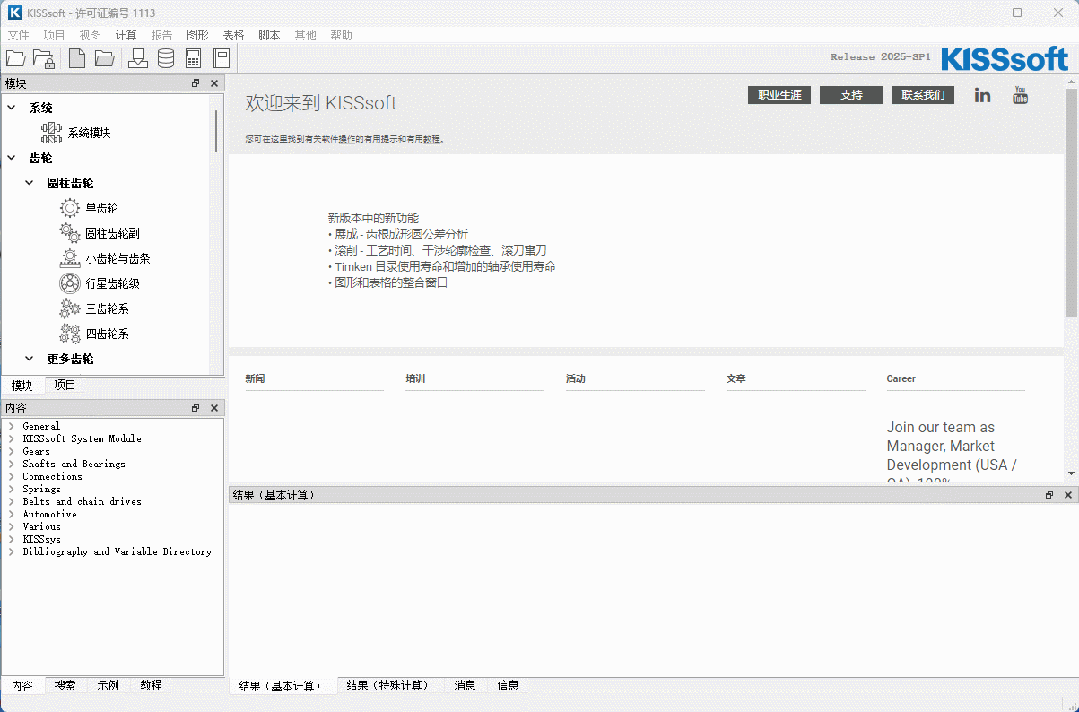Image resolution: width=1079 pixels, height=712 pixels.
Task: Close the 内容 panel
Action: [x=214, y=408]
